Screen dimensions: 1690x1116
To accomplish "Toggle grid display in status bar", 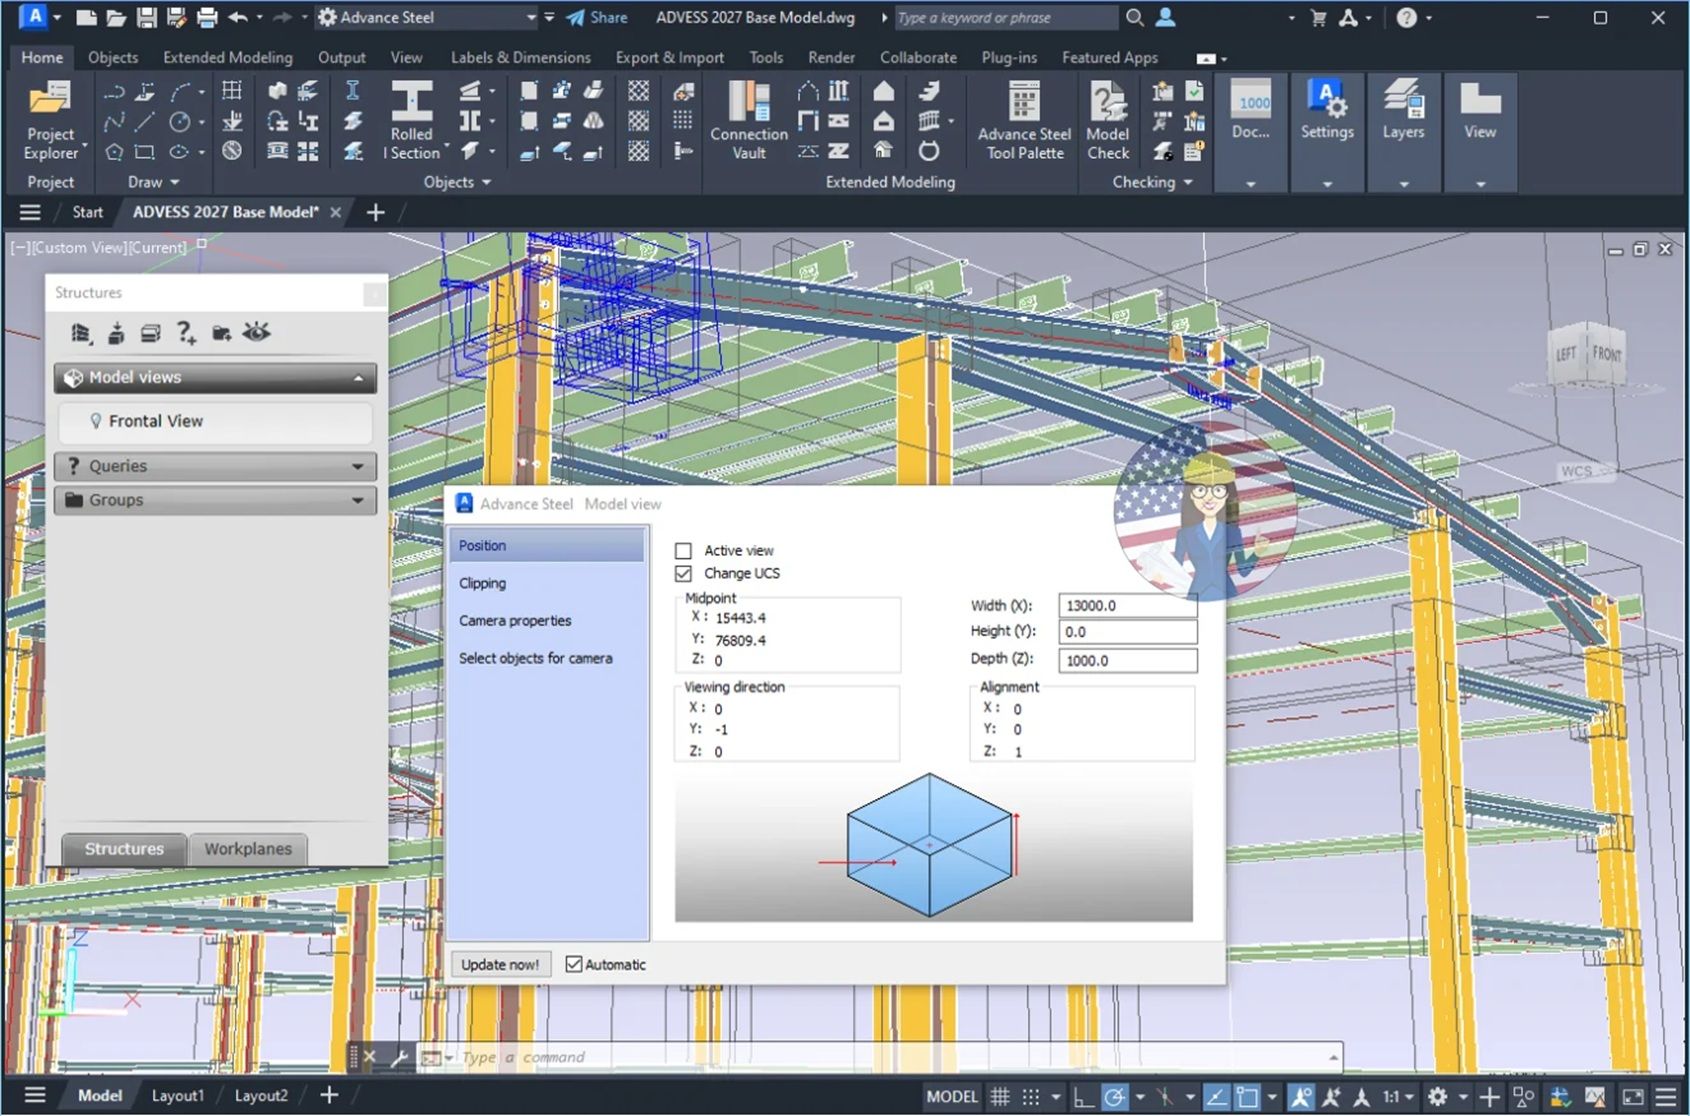I will (x=1000, y=1096).
